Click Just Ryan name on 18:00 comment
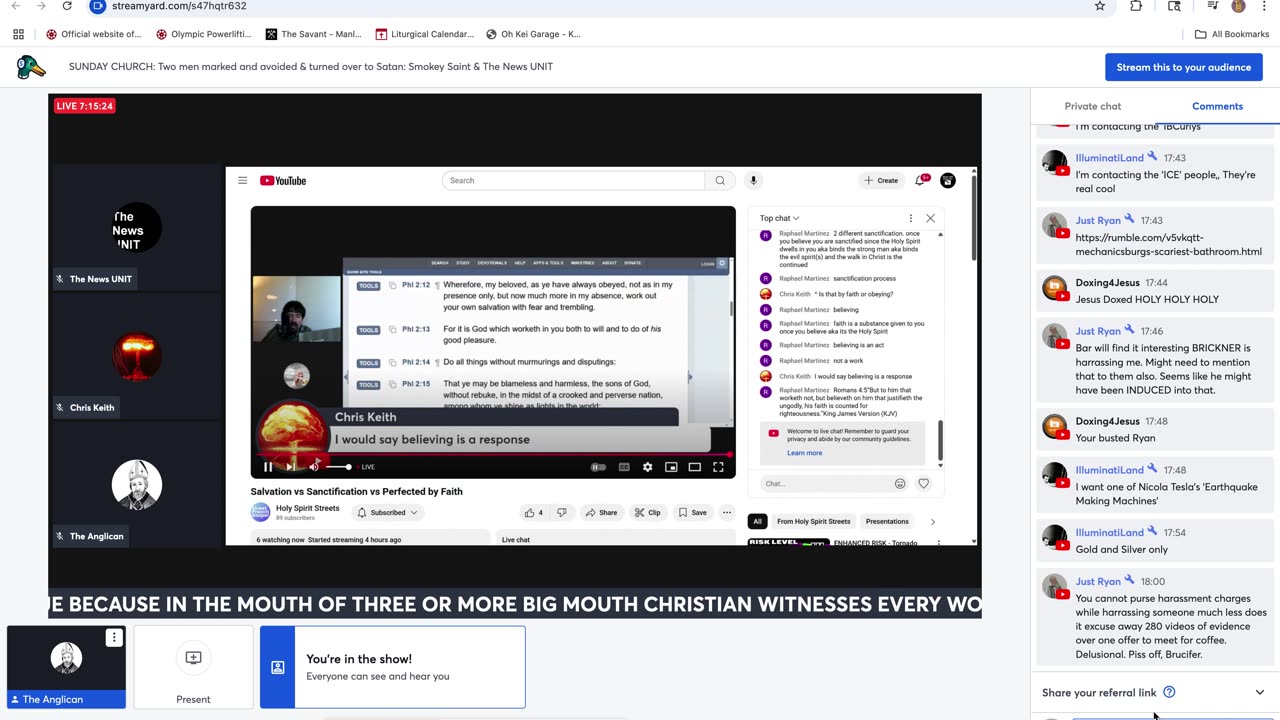 [1098, 581]
